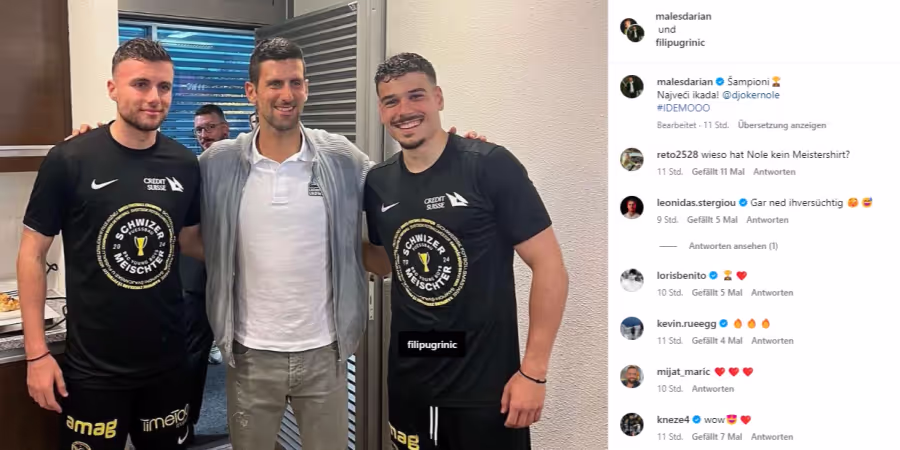Open leonidas.stergiou commenter avatar

[631, 207]
